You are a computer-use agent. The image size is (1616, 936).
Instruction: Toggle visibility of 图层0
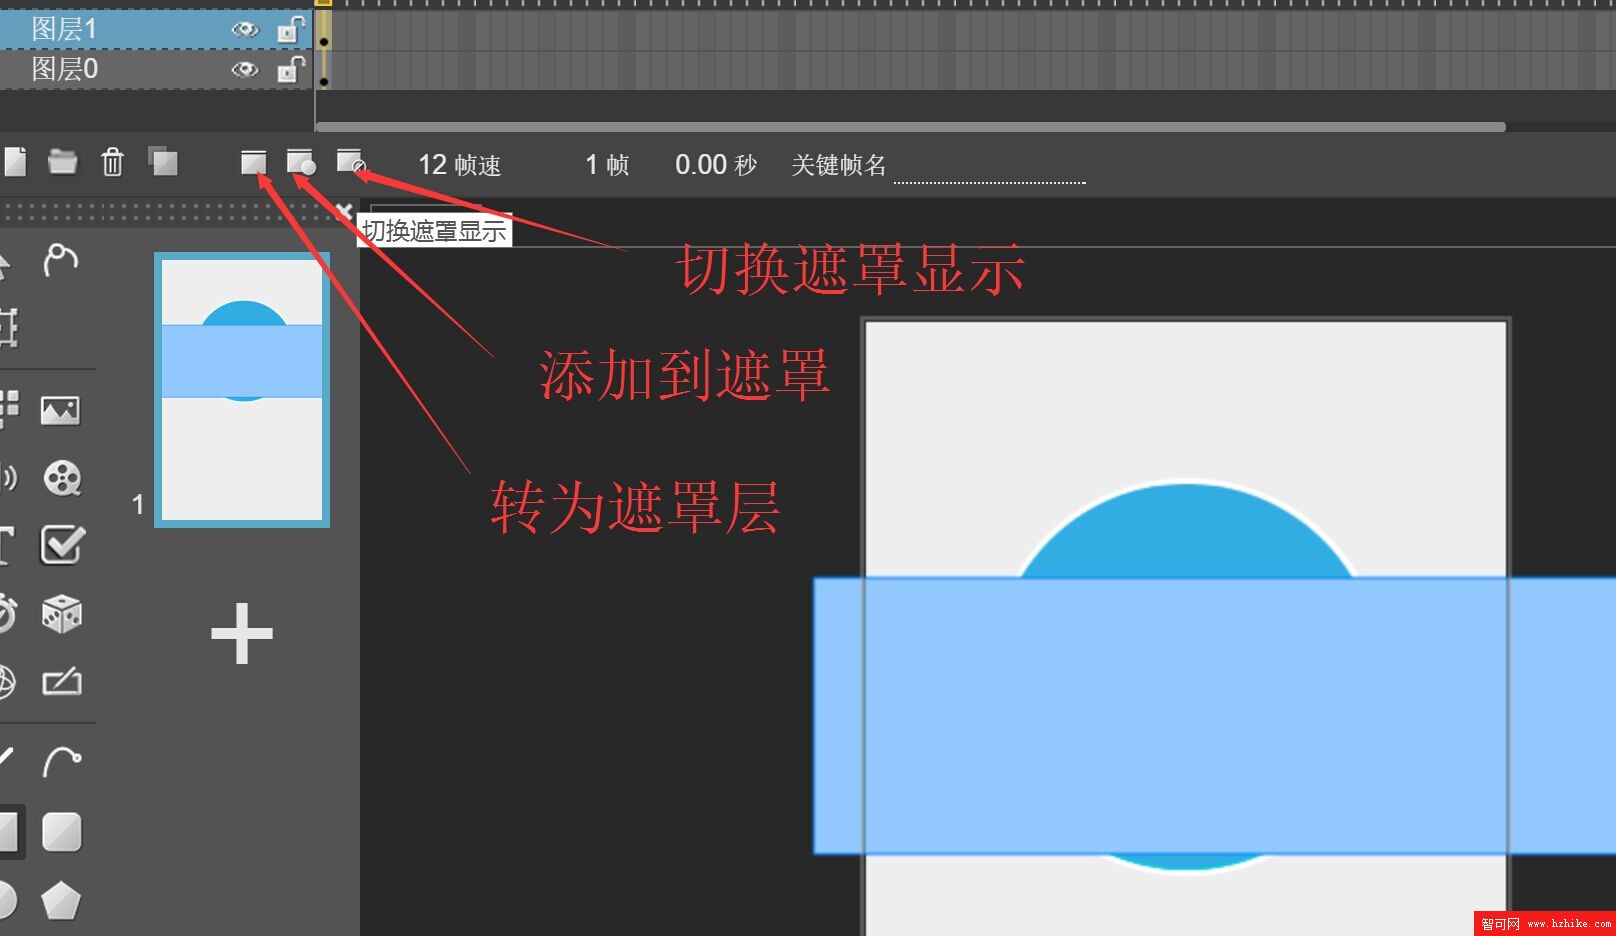click(244, 70)
